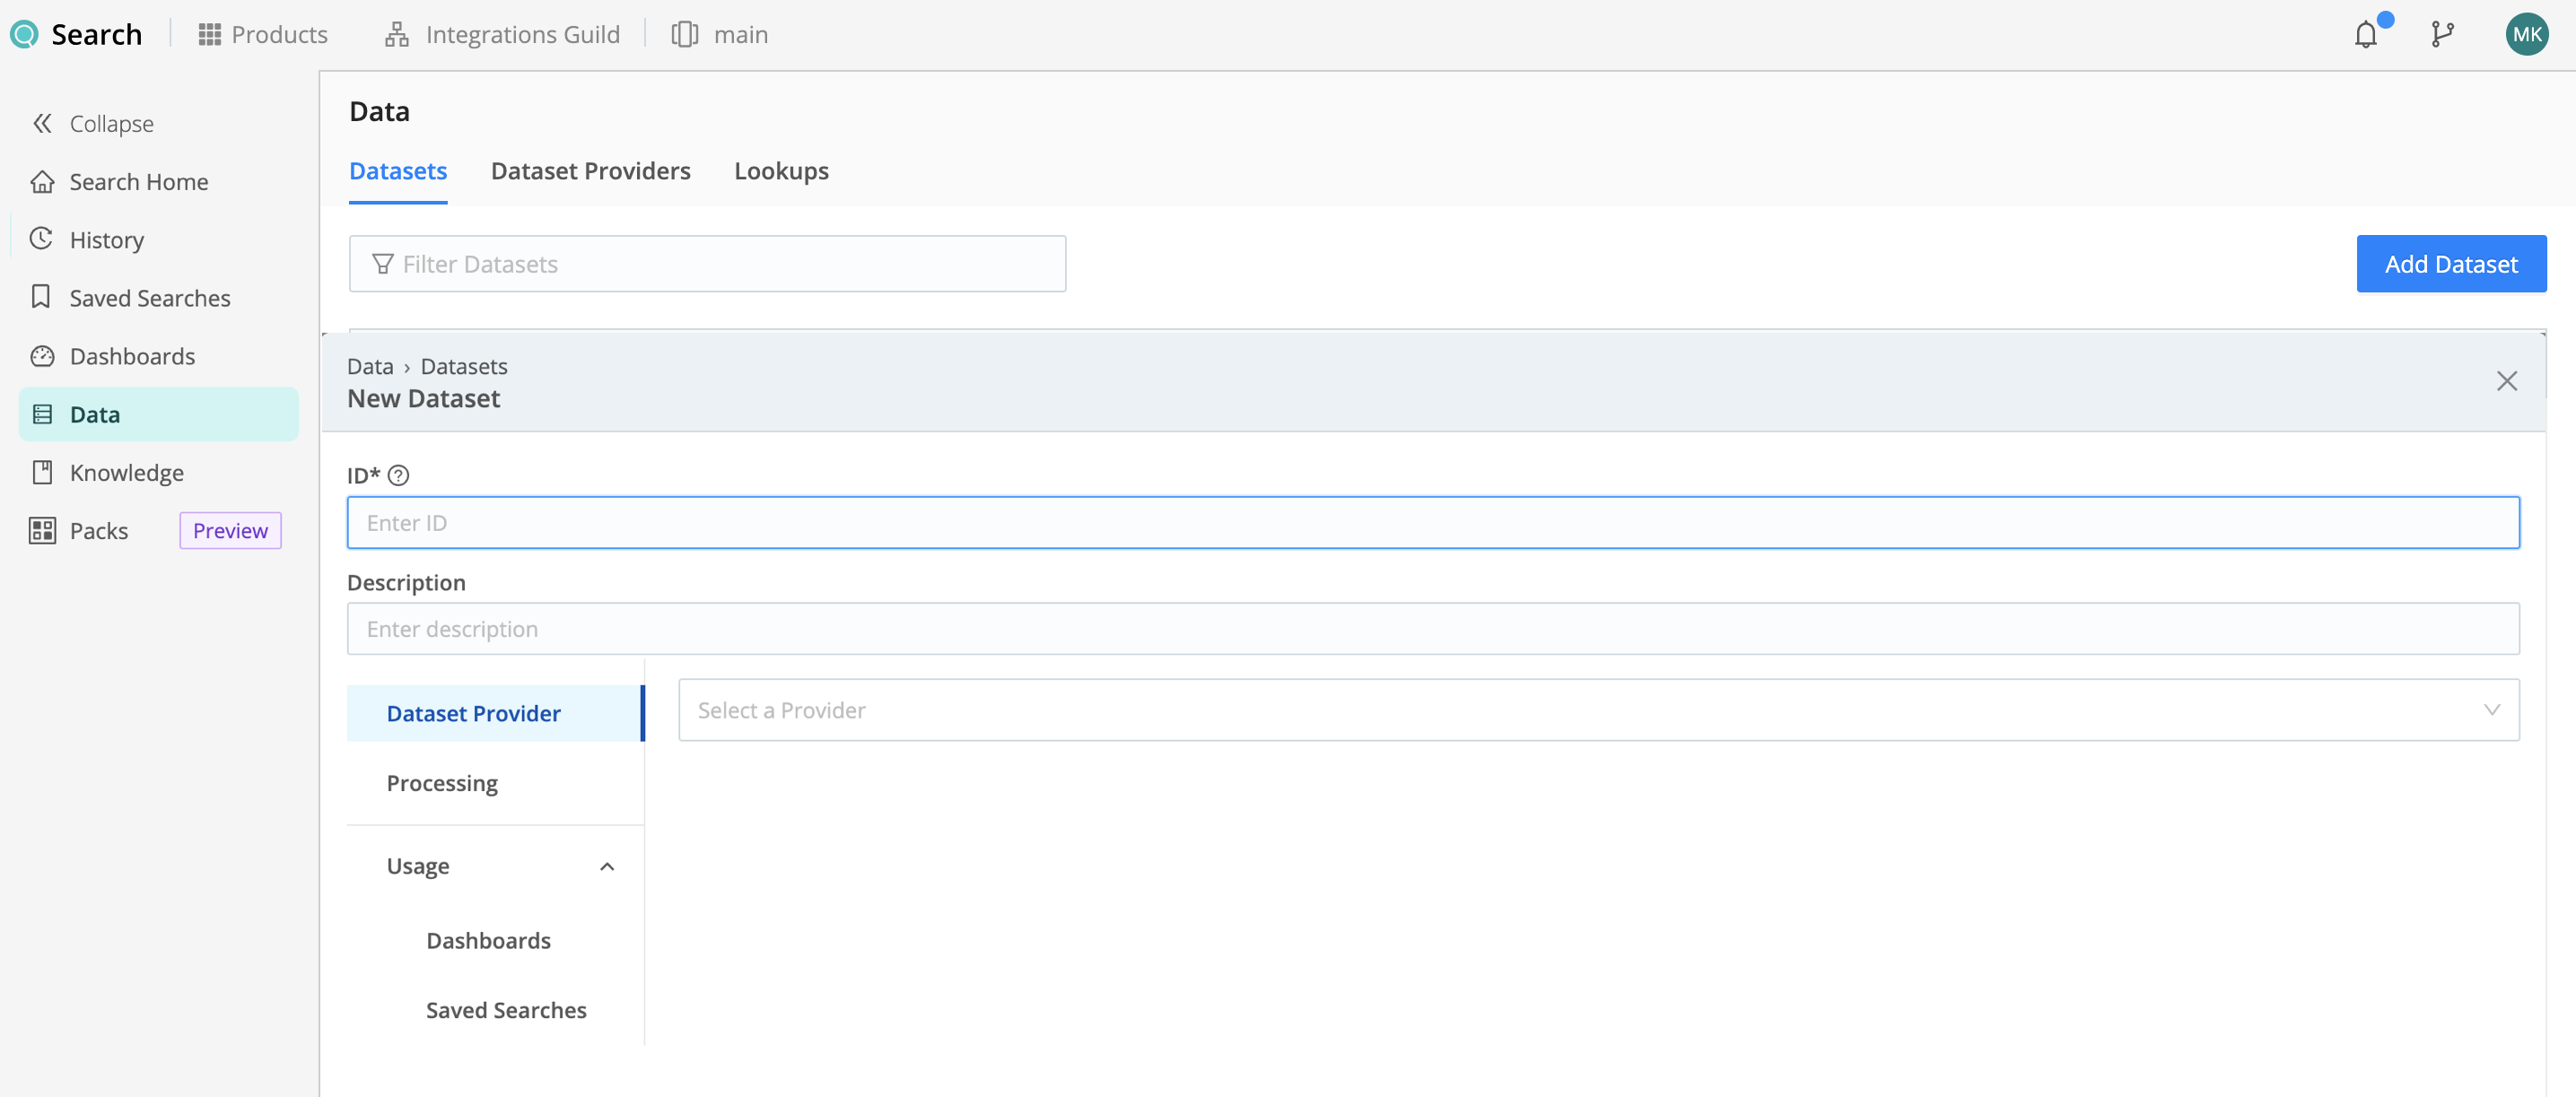
Task: Open the Knowledge section
Action: coord(126,472)
